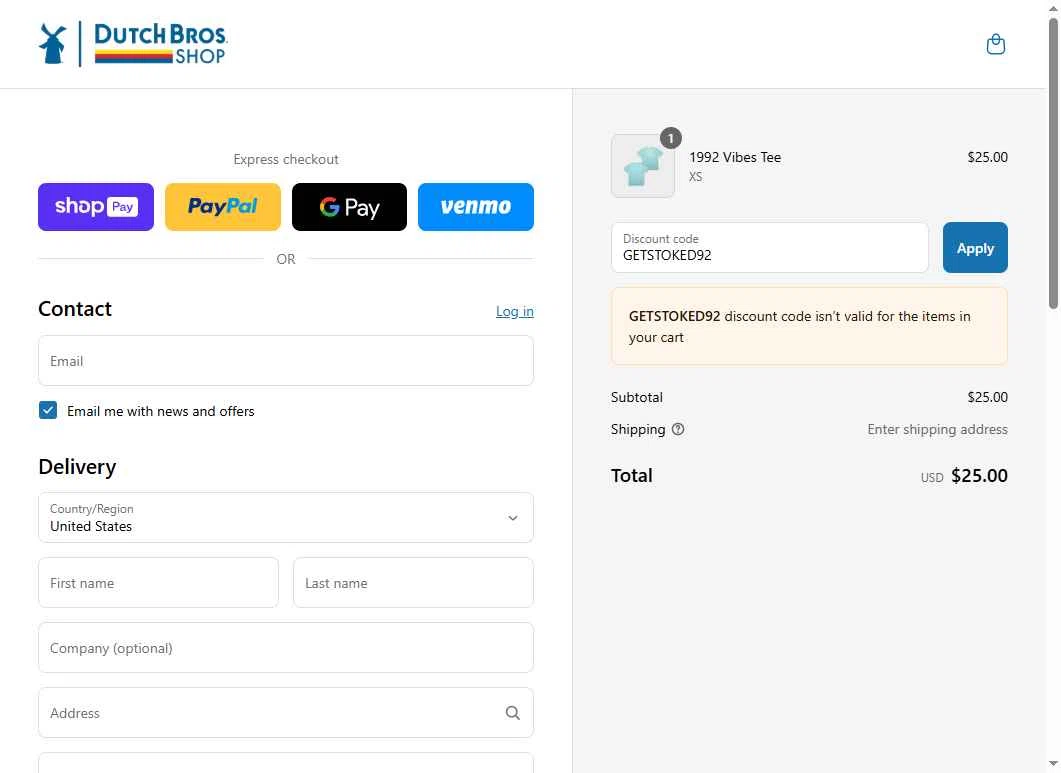Apply the discount code
Screen dimensions: 1061x773
[975, 248]
